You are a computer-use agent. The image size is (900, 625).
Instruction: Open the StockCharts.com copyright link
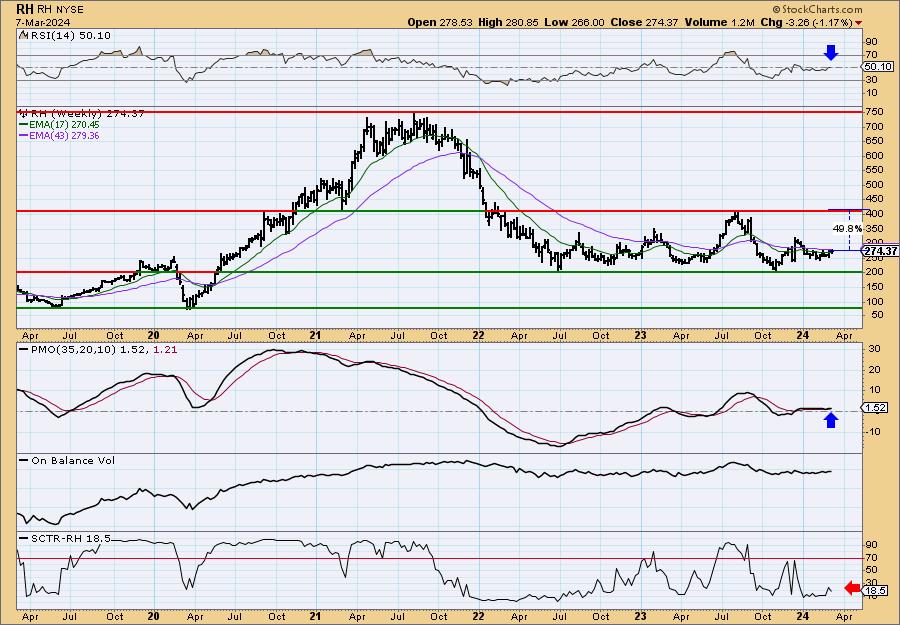coord(817,9)
